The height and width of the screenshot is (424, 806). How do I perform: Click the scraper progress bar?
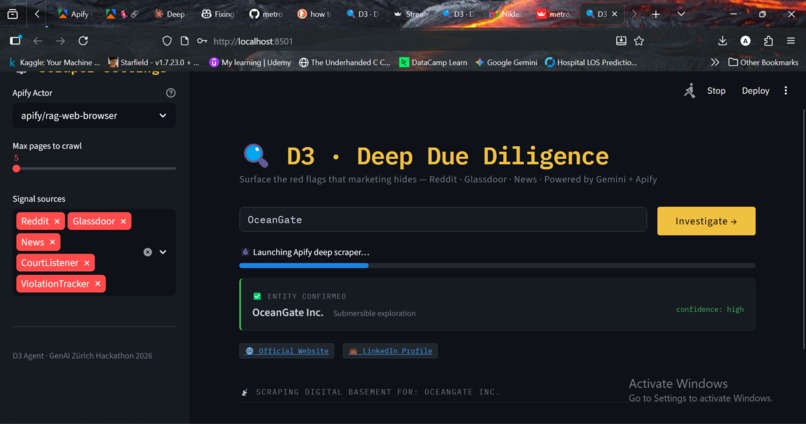497,266
